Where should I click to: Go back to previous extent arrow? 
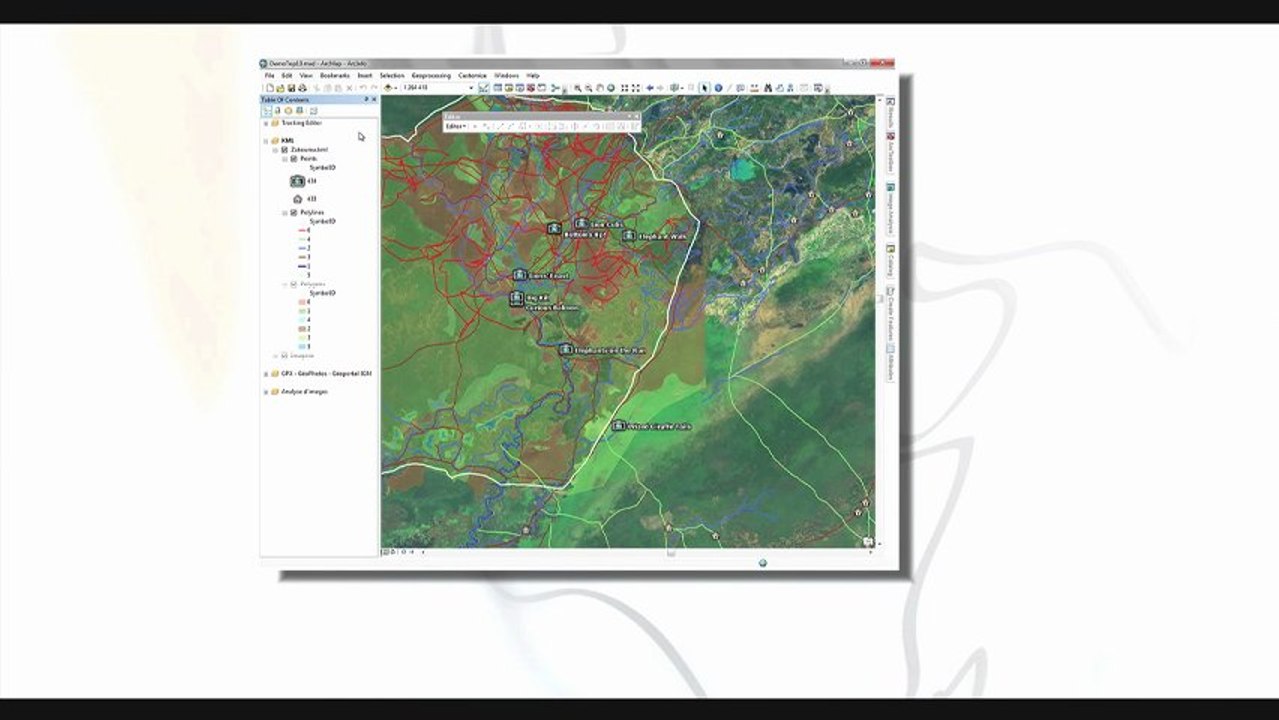[650, 88]
